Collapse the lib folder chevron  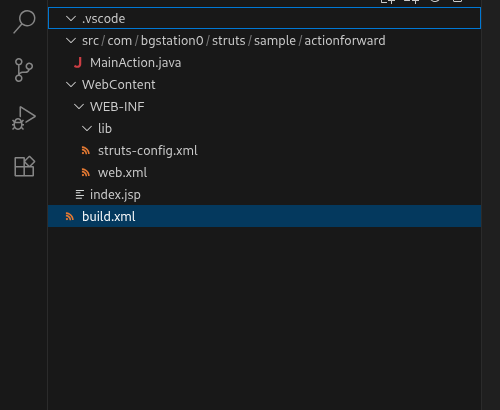[87, 129]
